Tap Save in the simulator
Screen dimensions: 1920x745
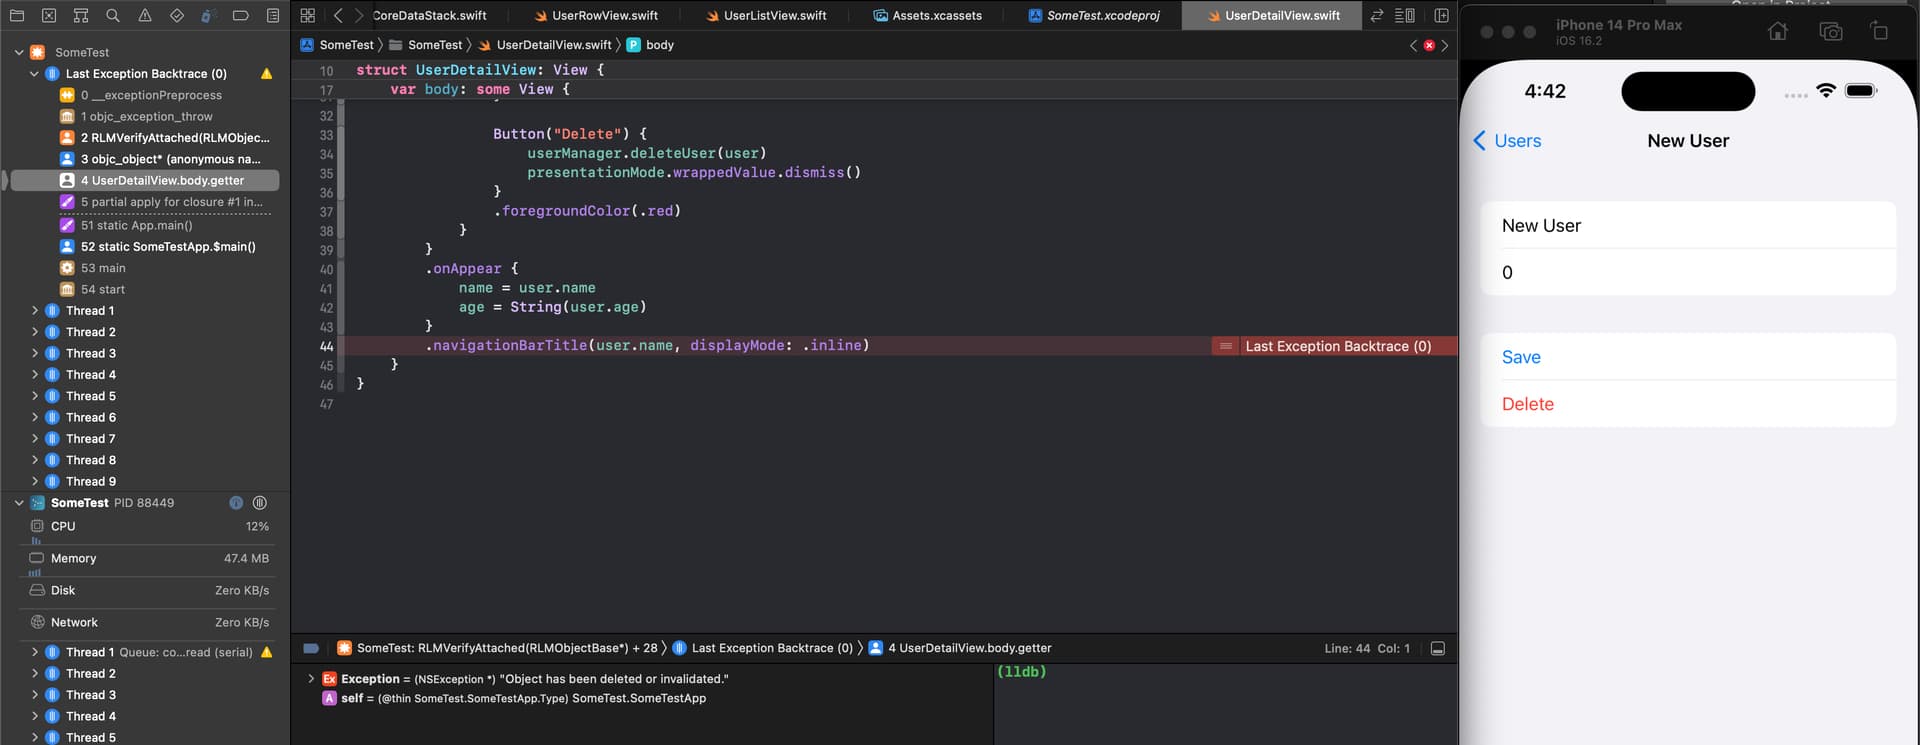pyautogui.click(x=1520, y=357)
